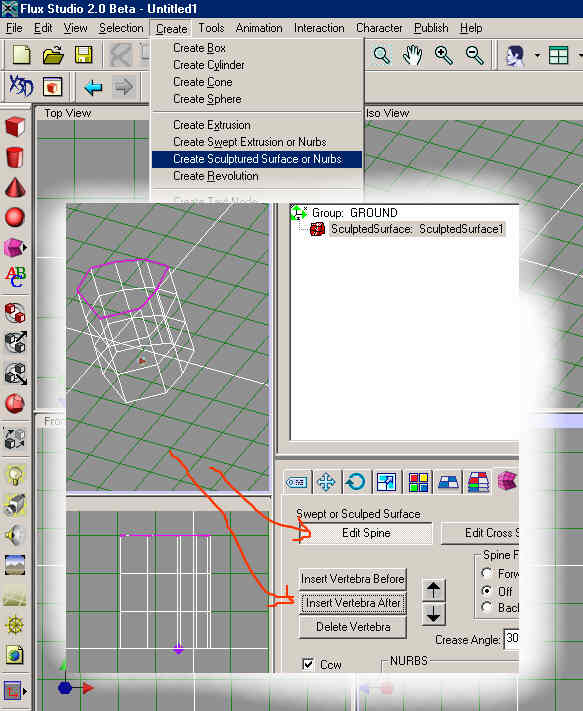This screenshot has height=711, width=583.
Task: Choose Create Sculptured Surface or Nurbs
Action: [257, 159]
